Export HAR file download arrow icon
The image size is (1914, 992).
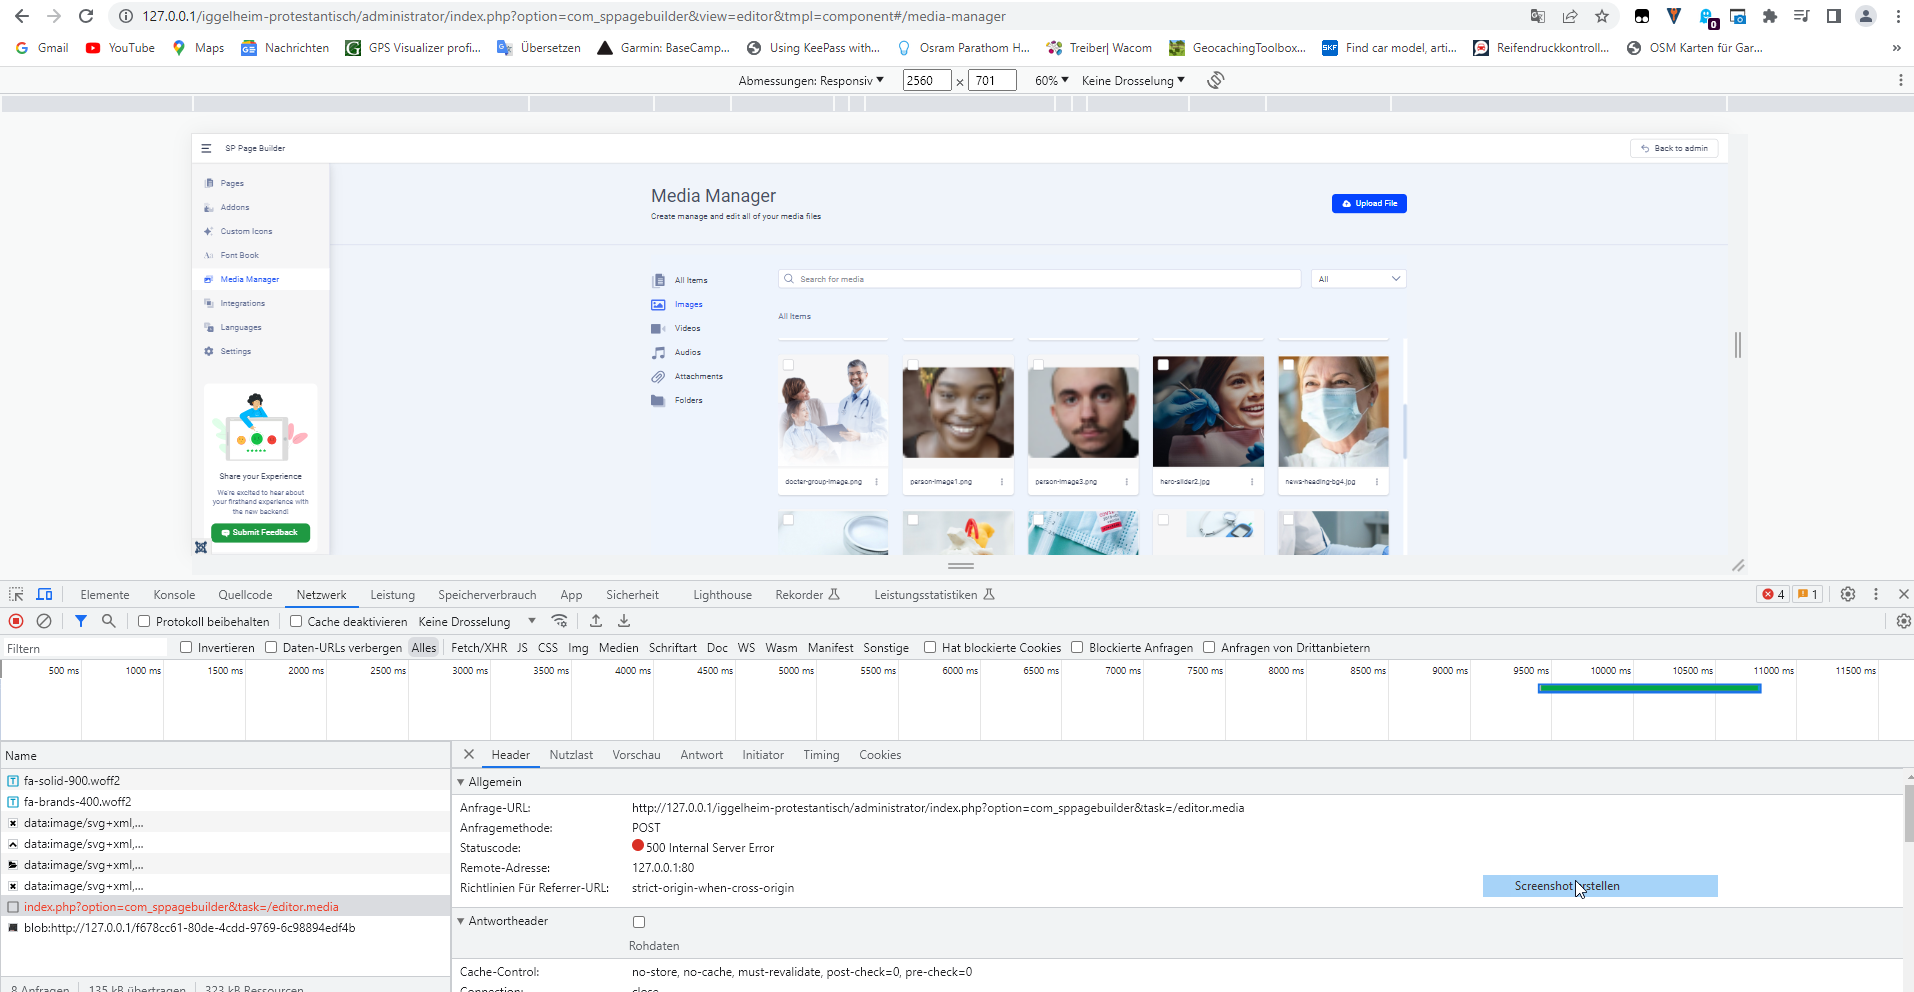point(624,621)
